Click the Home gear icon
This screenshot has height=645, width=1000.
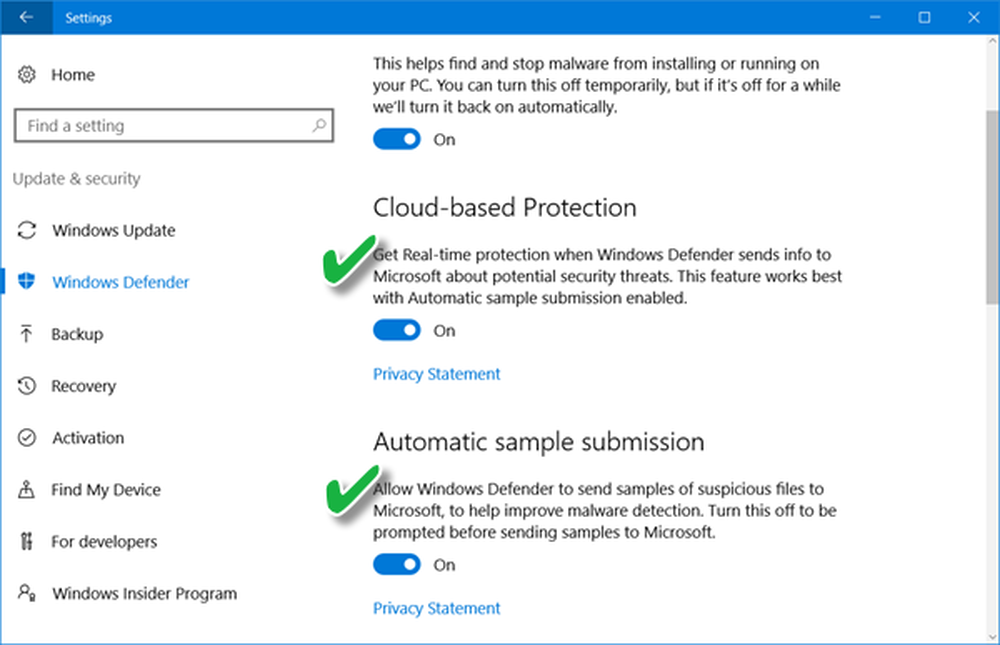[x=27, y=75]
